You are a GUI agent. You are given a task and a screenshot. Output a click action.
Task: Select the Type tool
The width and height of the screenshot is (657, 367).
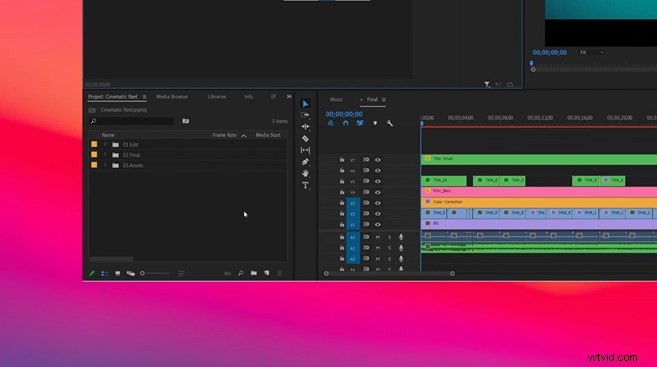click(305, 185)
